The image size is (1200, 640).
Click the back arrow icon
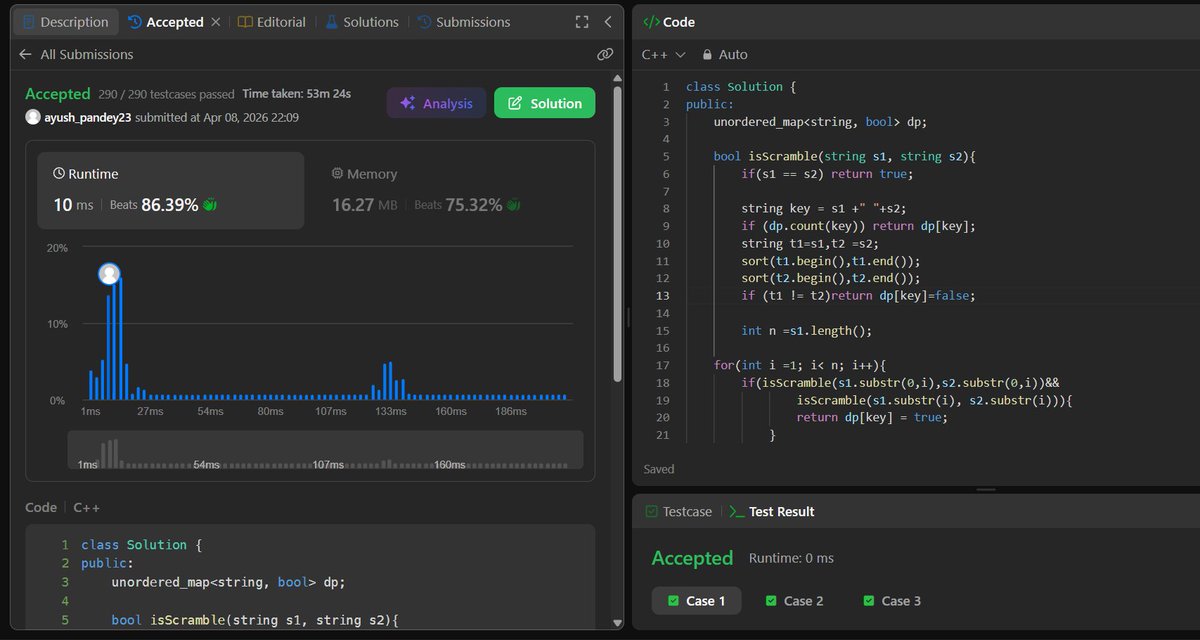pos(26,54)
